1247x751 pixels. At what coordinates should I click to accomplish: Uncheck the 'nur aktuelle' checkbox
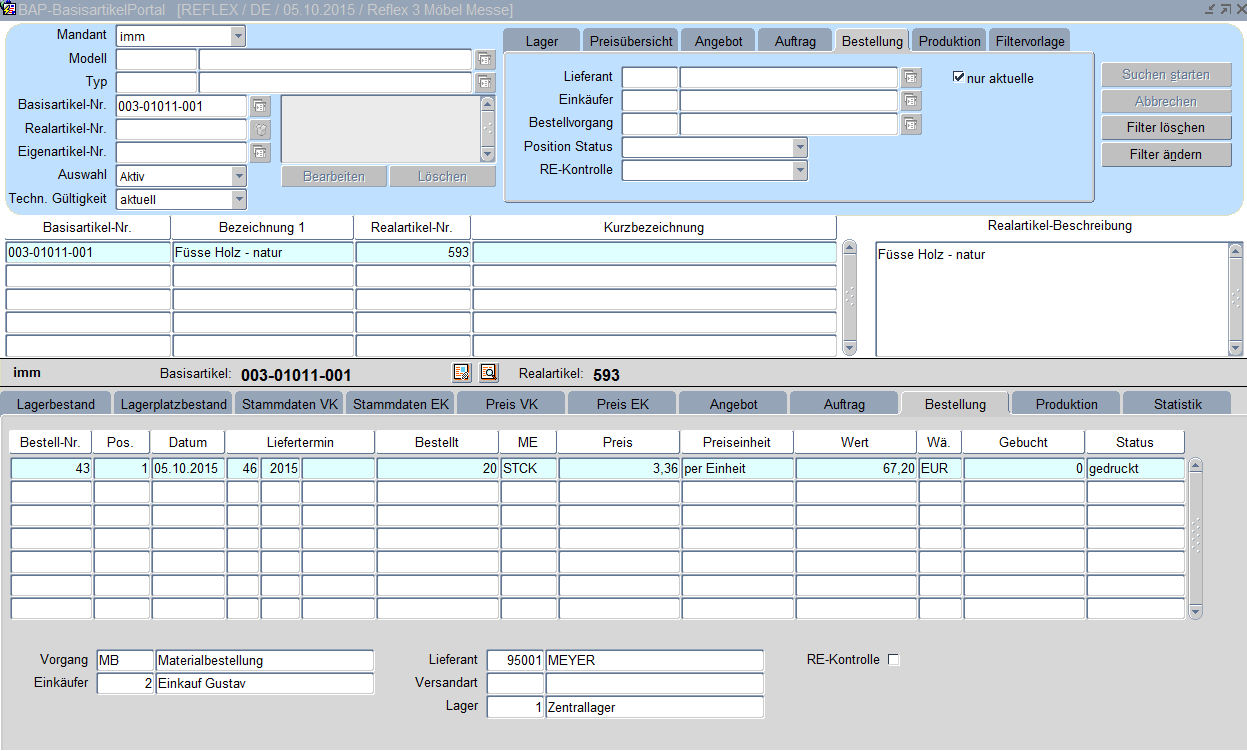pos(959,77)
